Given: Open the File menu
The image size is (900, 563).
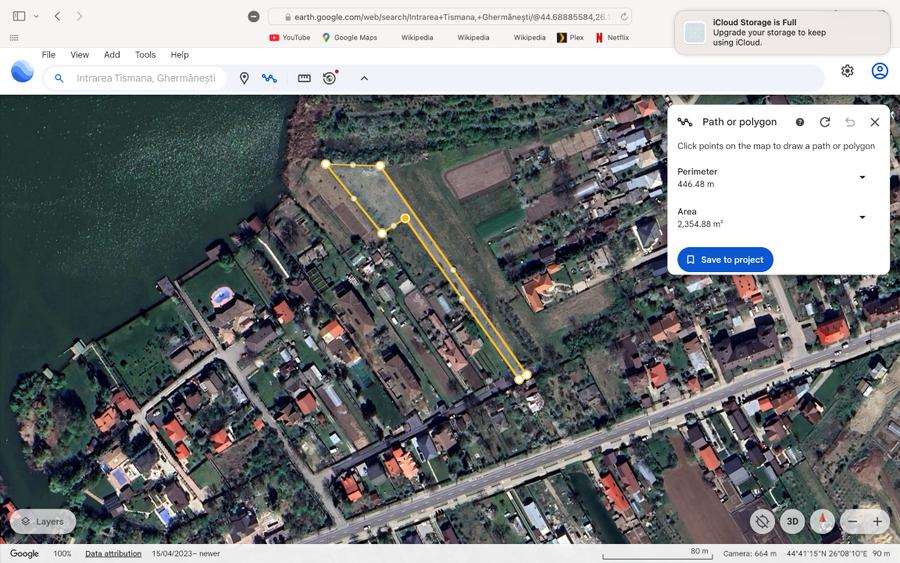Looking at the screenshot, I should 48,55.
